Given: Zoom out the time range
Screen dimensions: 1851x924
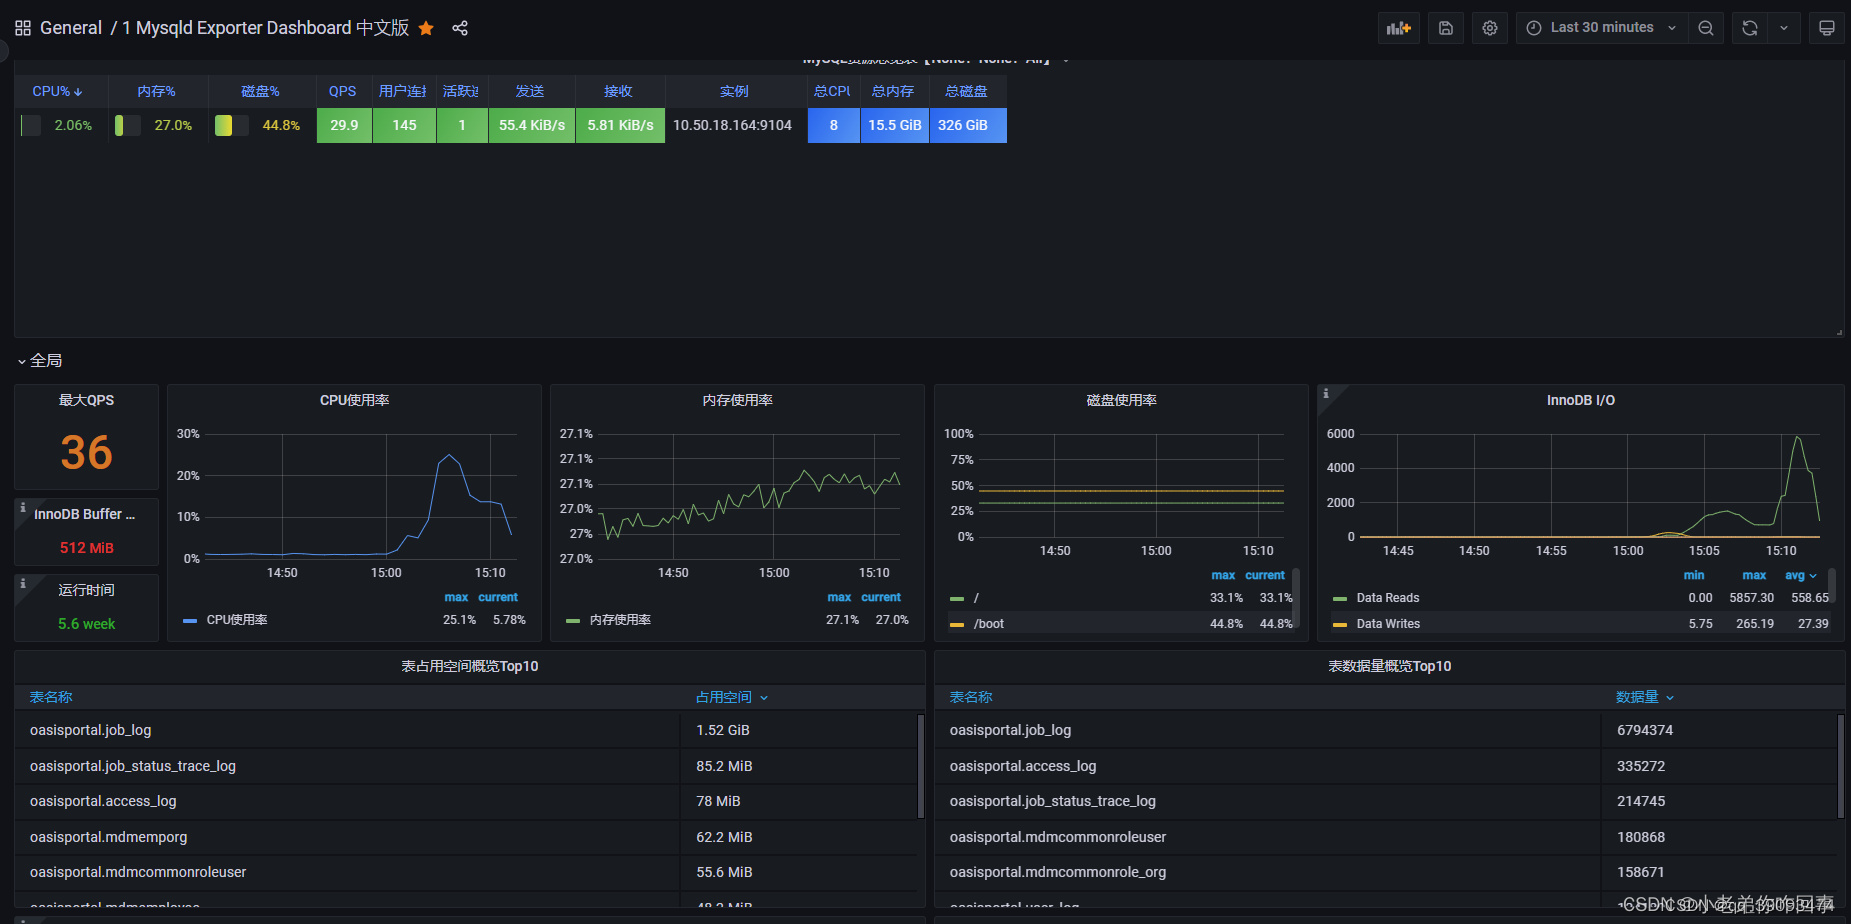Looking at the screenshot, I should click(1706, 28).
